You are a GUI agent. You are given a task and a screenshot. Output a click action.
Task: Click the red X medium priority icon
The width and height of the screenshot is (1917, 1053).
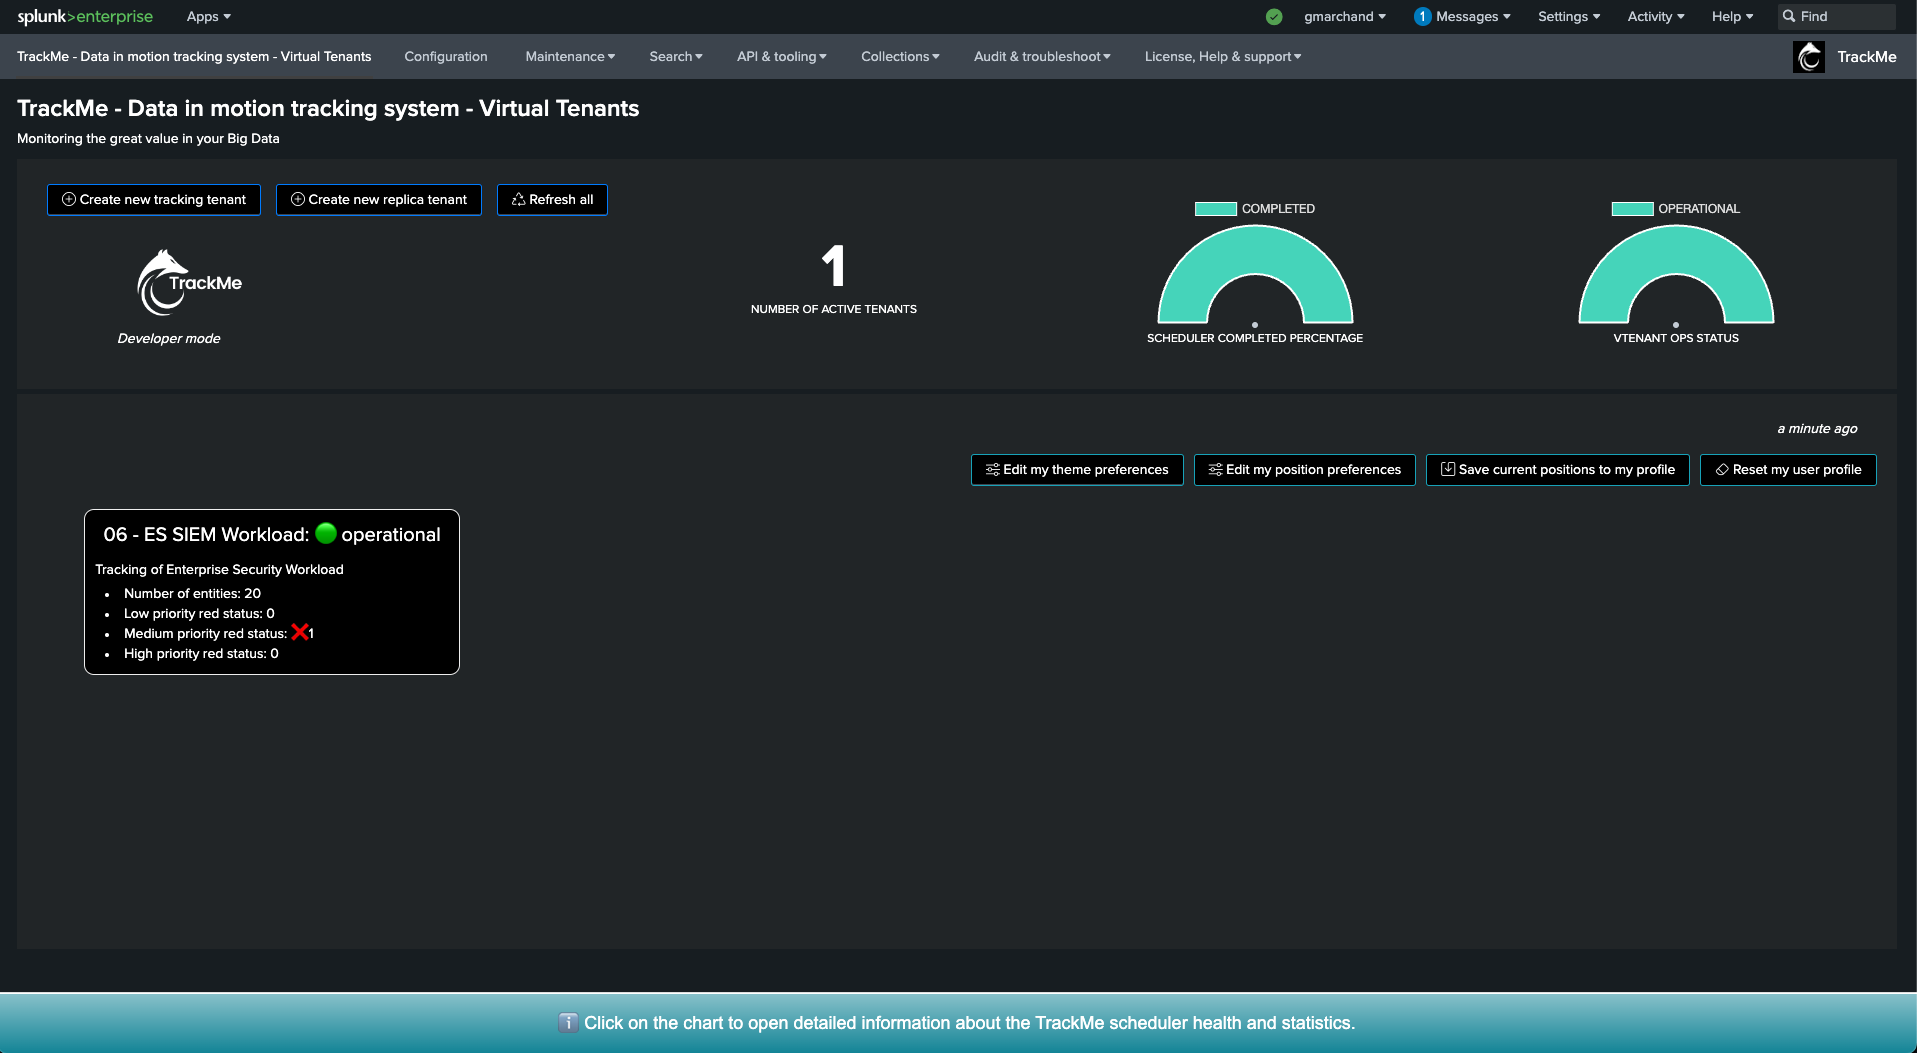pyautogui.click(x=300, y=632)
